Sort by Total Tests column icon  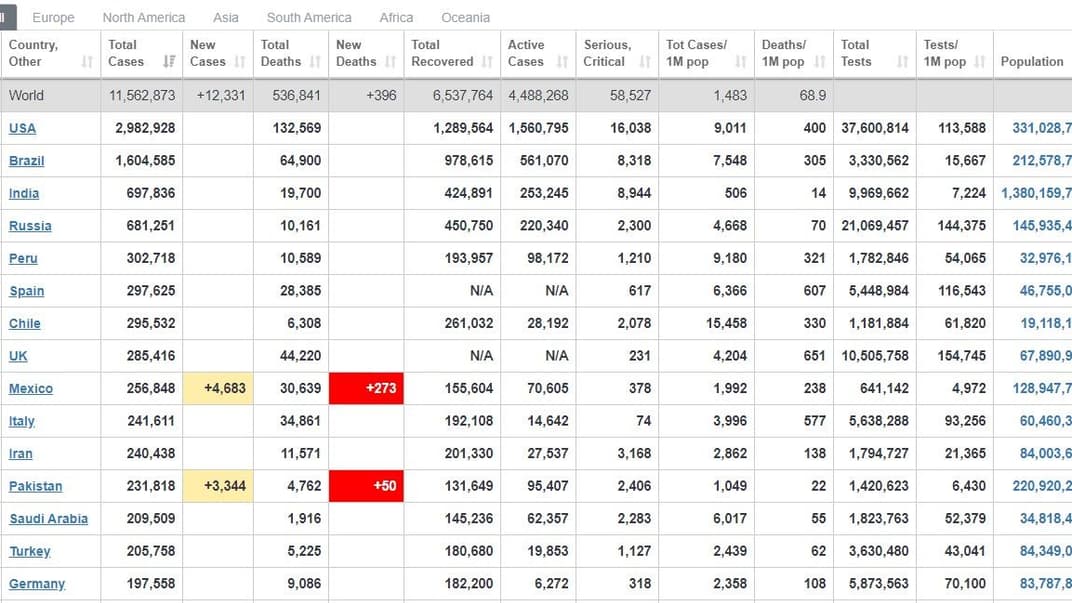pos(902,62)
